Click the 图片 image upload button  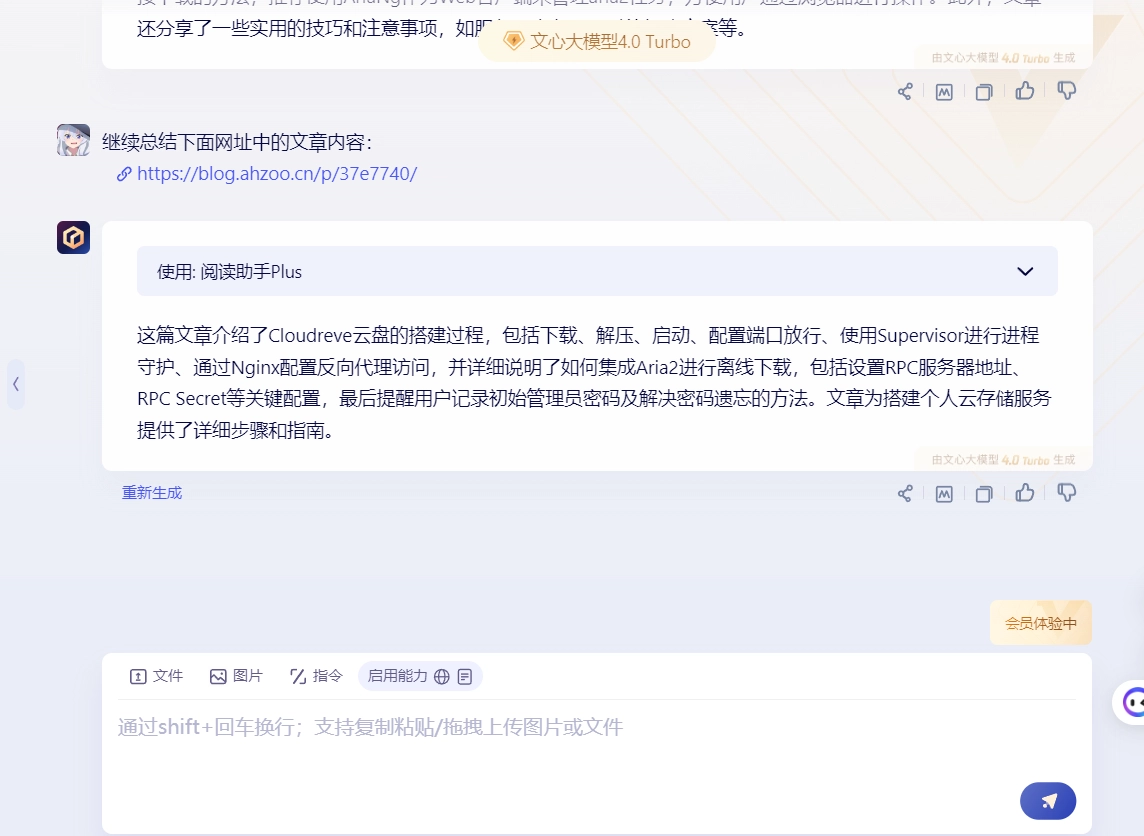tap(236, 676)
